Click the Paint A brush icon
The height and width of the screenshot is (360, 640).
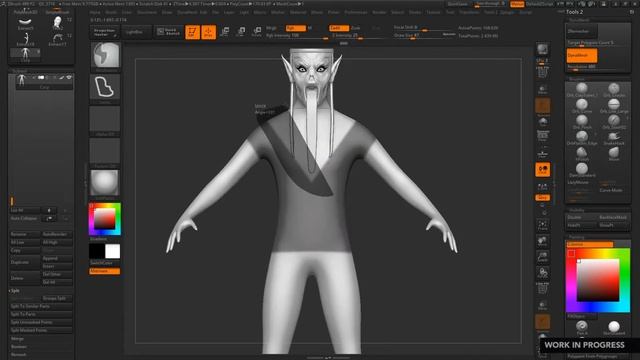click(582, 327)
